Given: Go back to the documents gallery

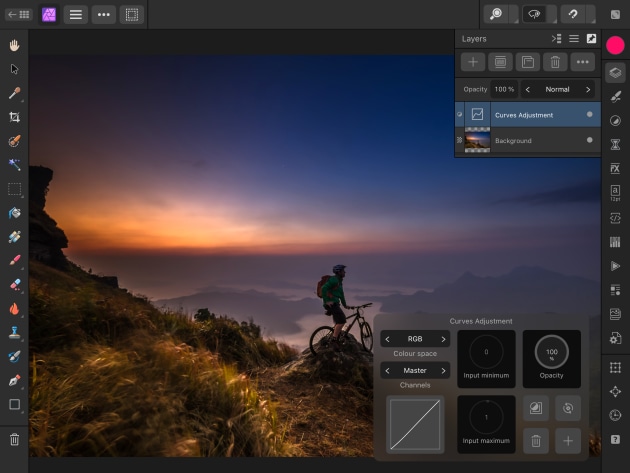Looking at the screenshot, I should click(18, 15).
